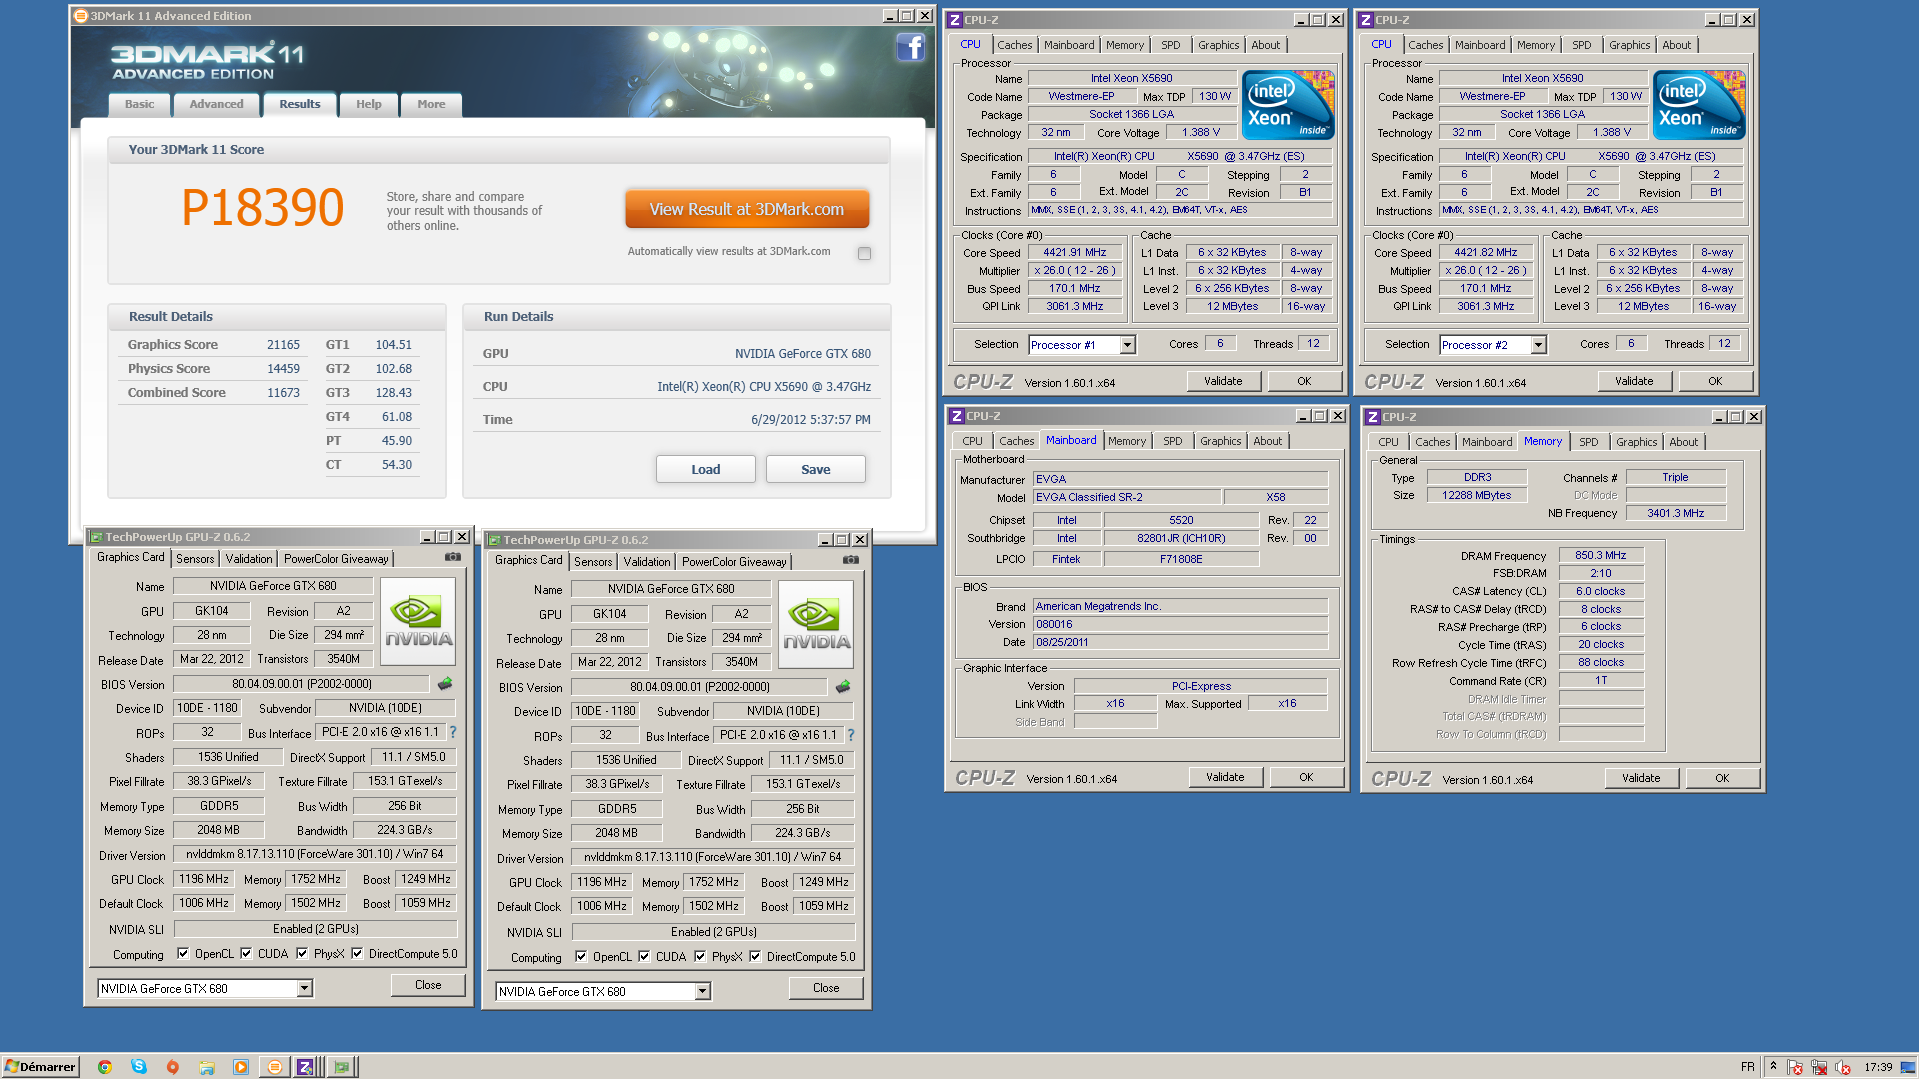Click the NVIDIA logo in left GPU-Z window
This screenshot has height=1079, width=1919.
click(x=418, y=621)
